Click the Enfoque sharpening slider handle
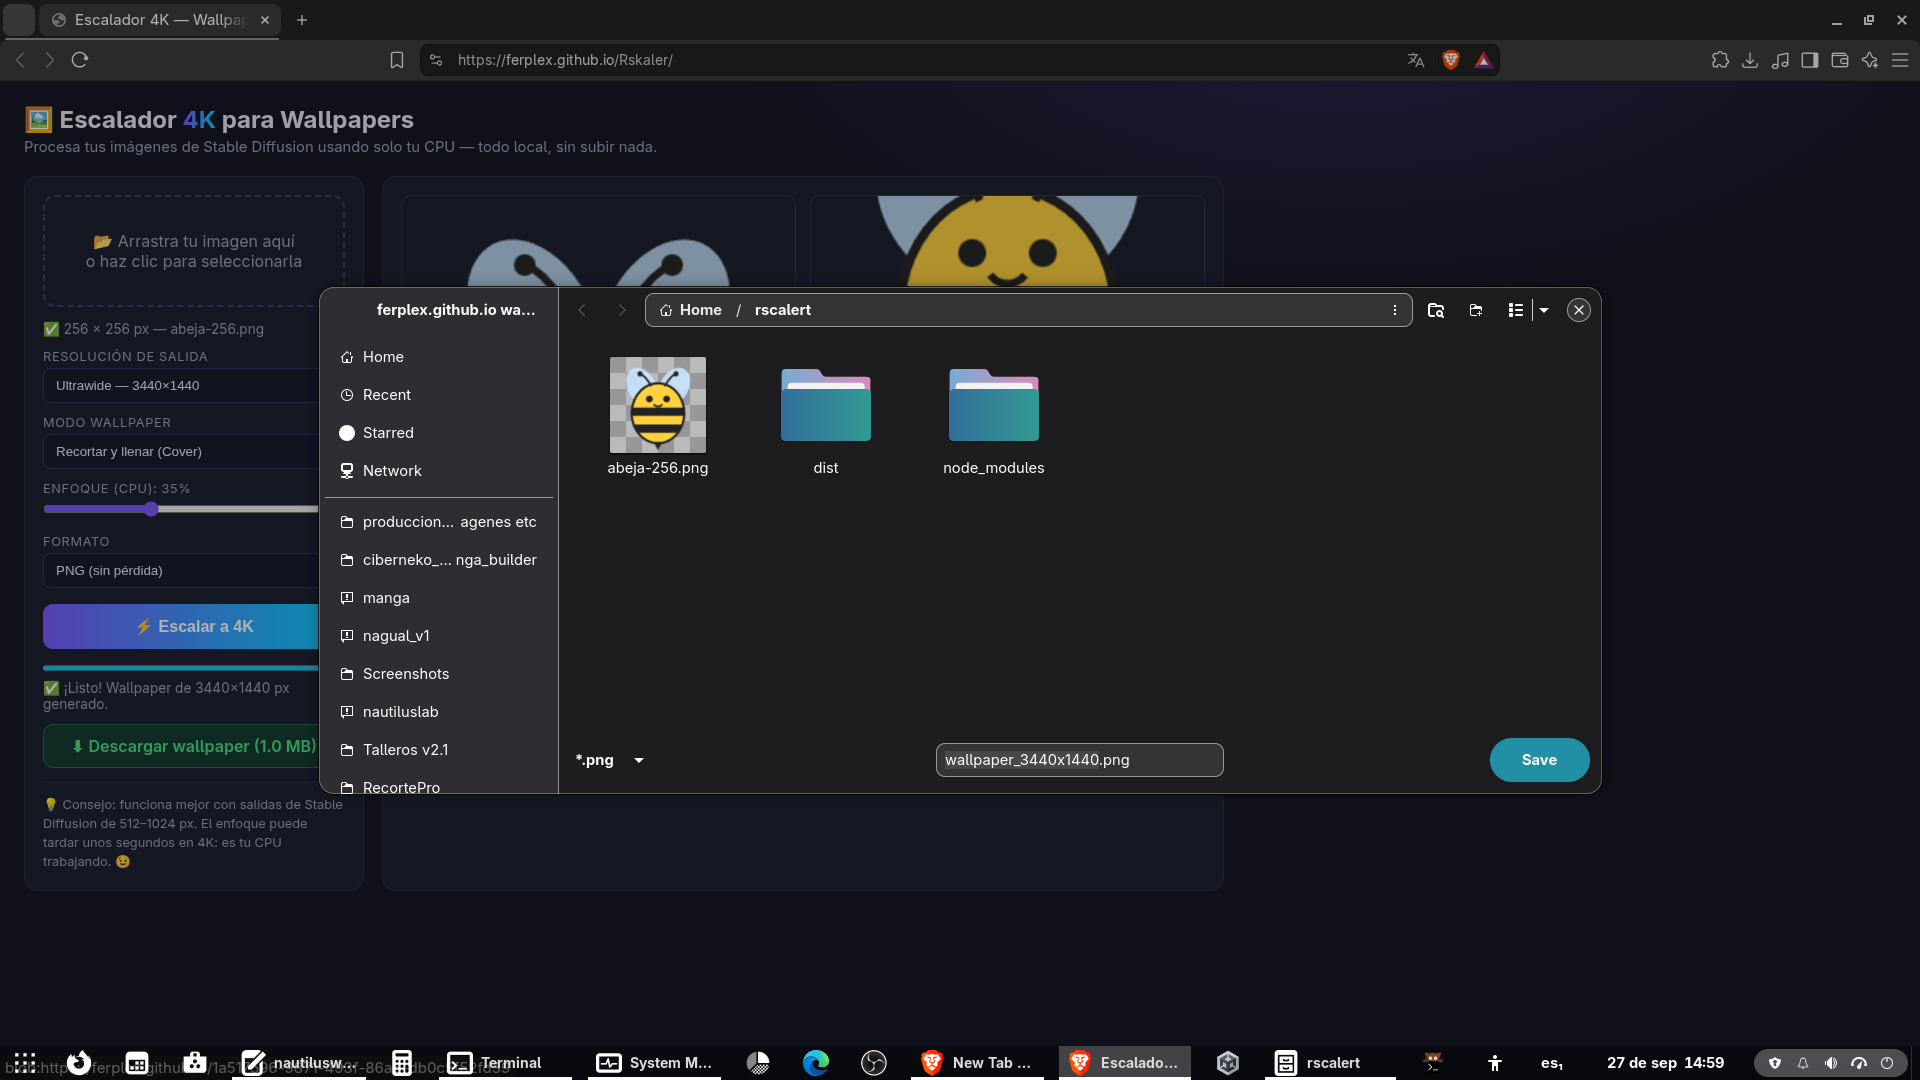 (151, 509)
